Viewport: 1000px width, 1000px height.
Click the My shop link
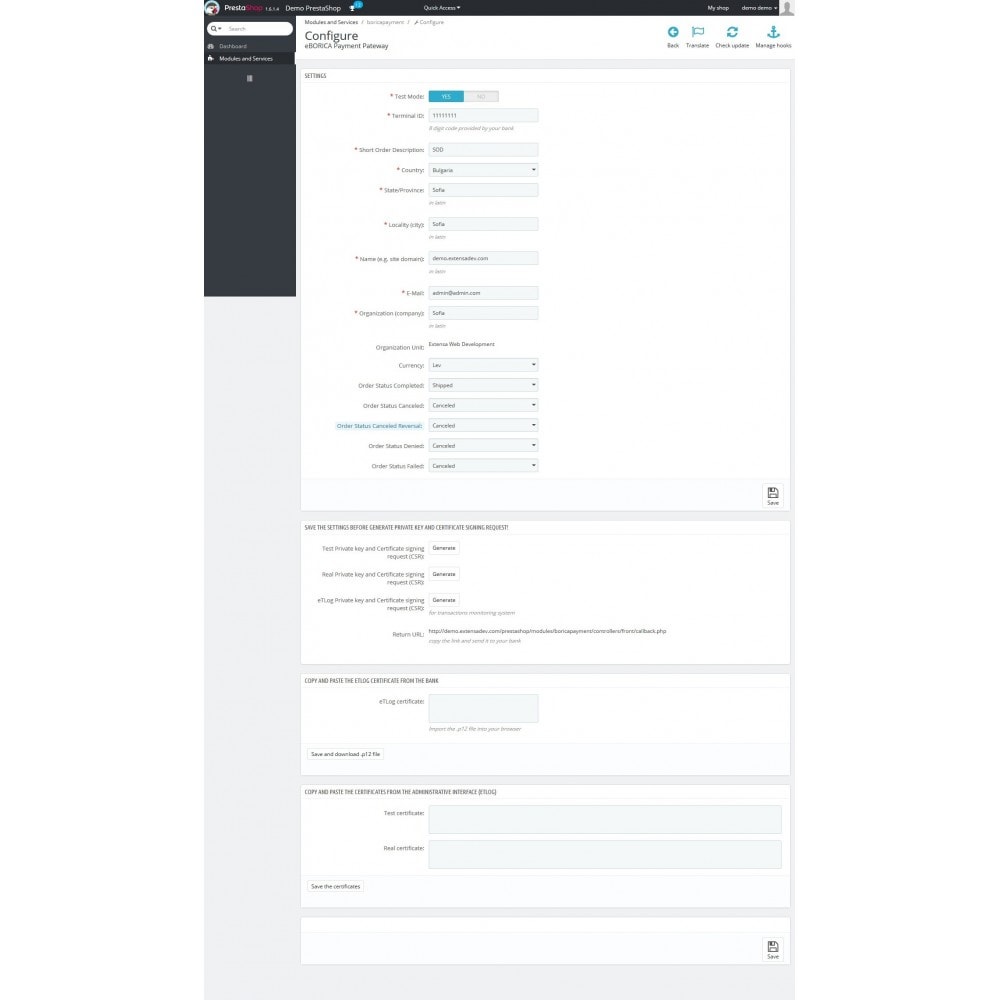718,8
